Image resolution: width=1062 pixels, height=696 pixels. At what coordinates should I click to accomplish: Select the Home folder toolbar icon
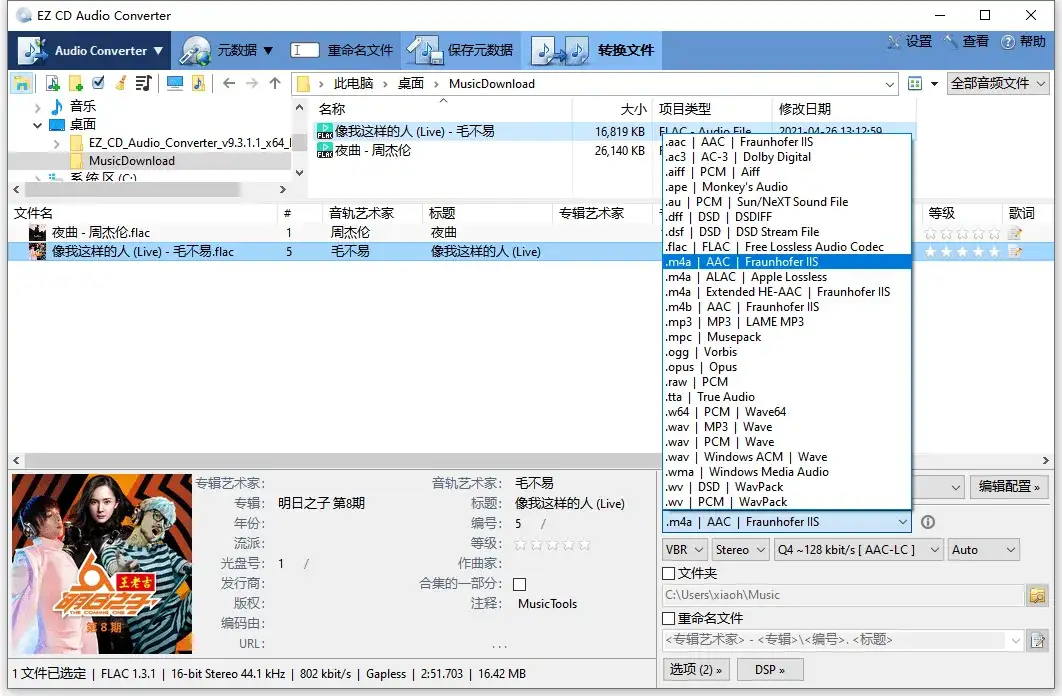(22, 83)
